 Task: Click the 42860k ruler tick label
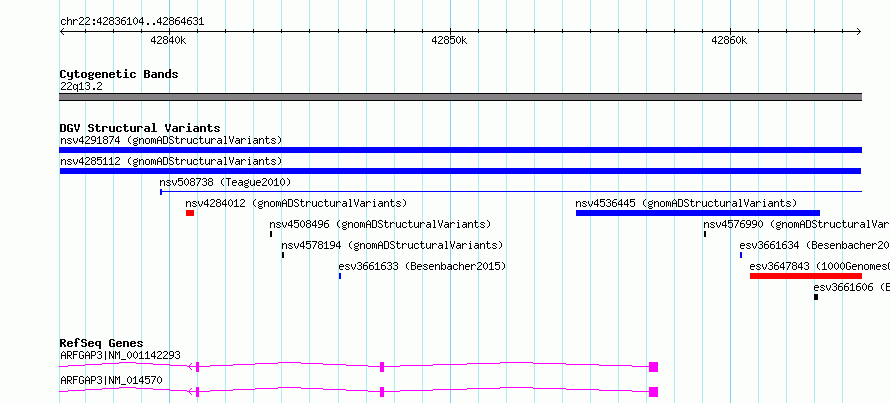[729, 40]
